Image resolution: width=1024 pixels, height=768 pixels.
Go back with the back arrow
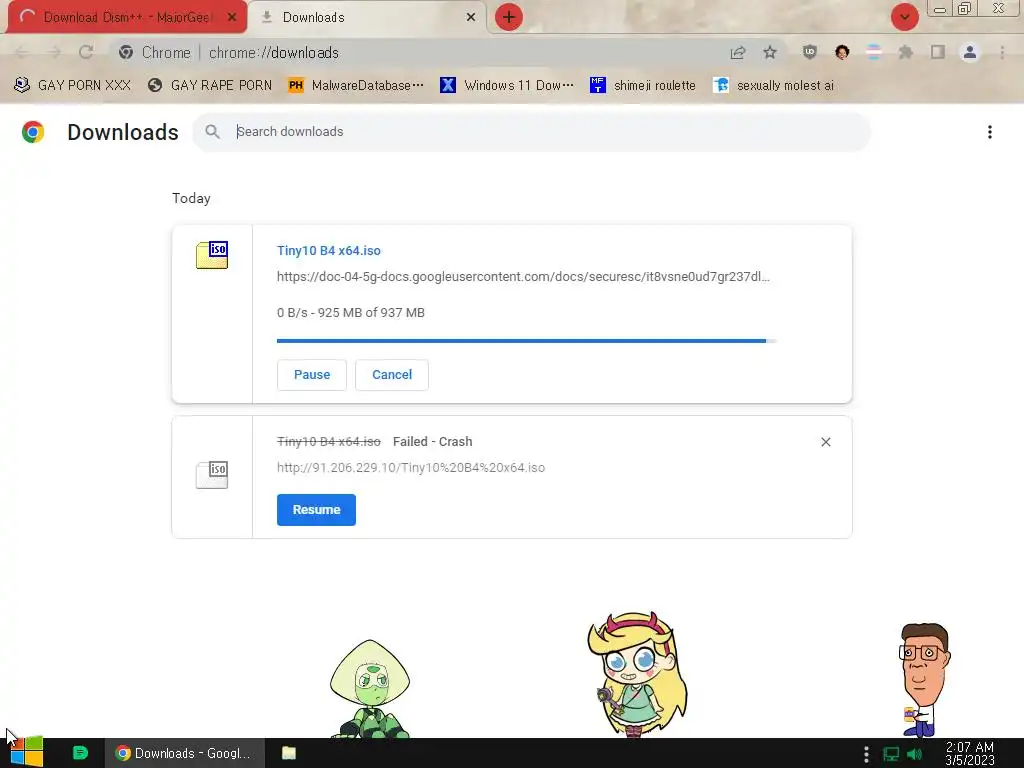point(21,52)
